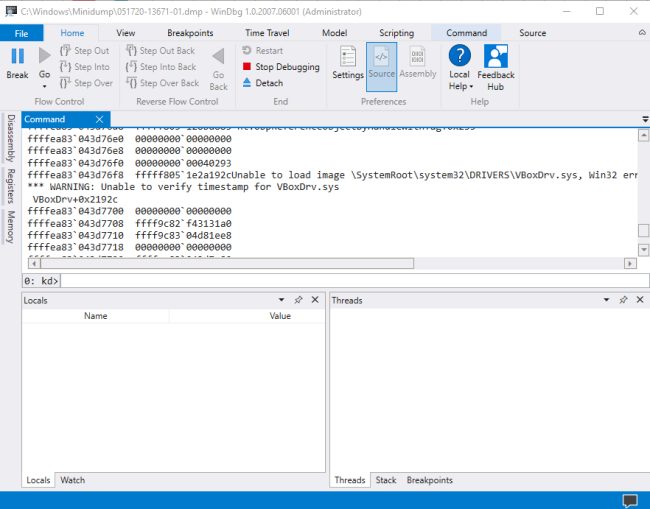Close the Locals panel
650x509 pixels.
click(315, 300)
